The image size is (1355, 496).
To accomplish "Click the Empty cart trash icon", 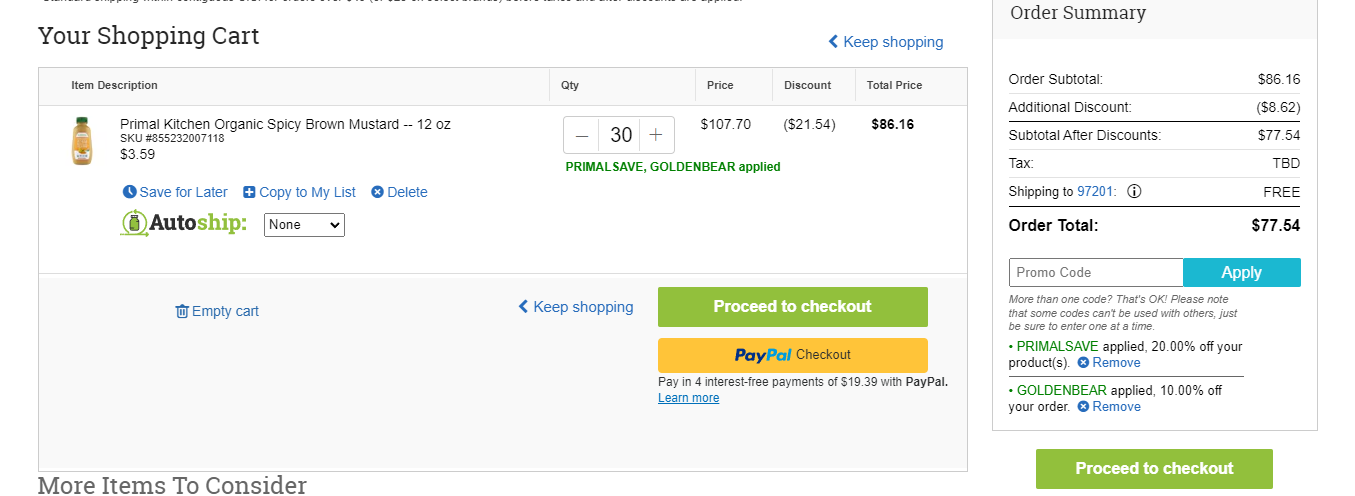I will (182, 311).
